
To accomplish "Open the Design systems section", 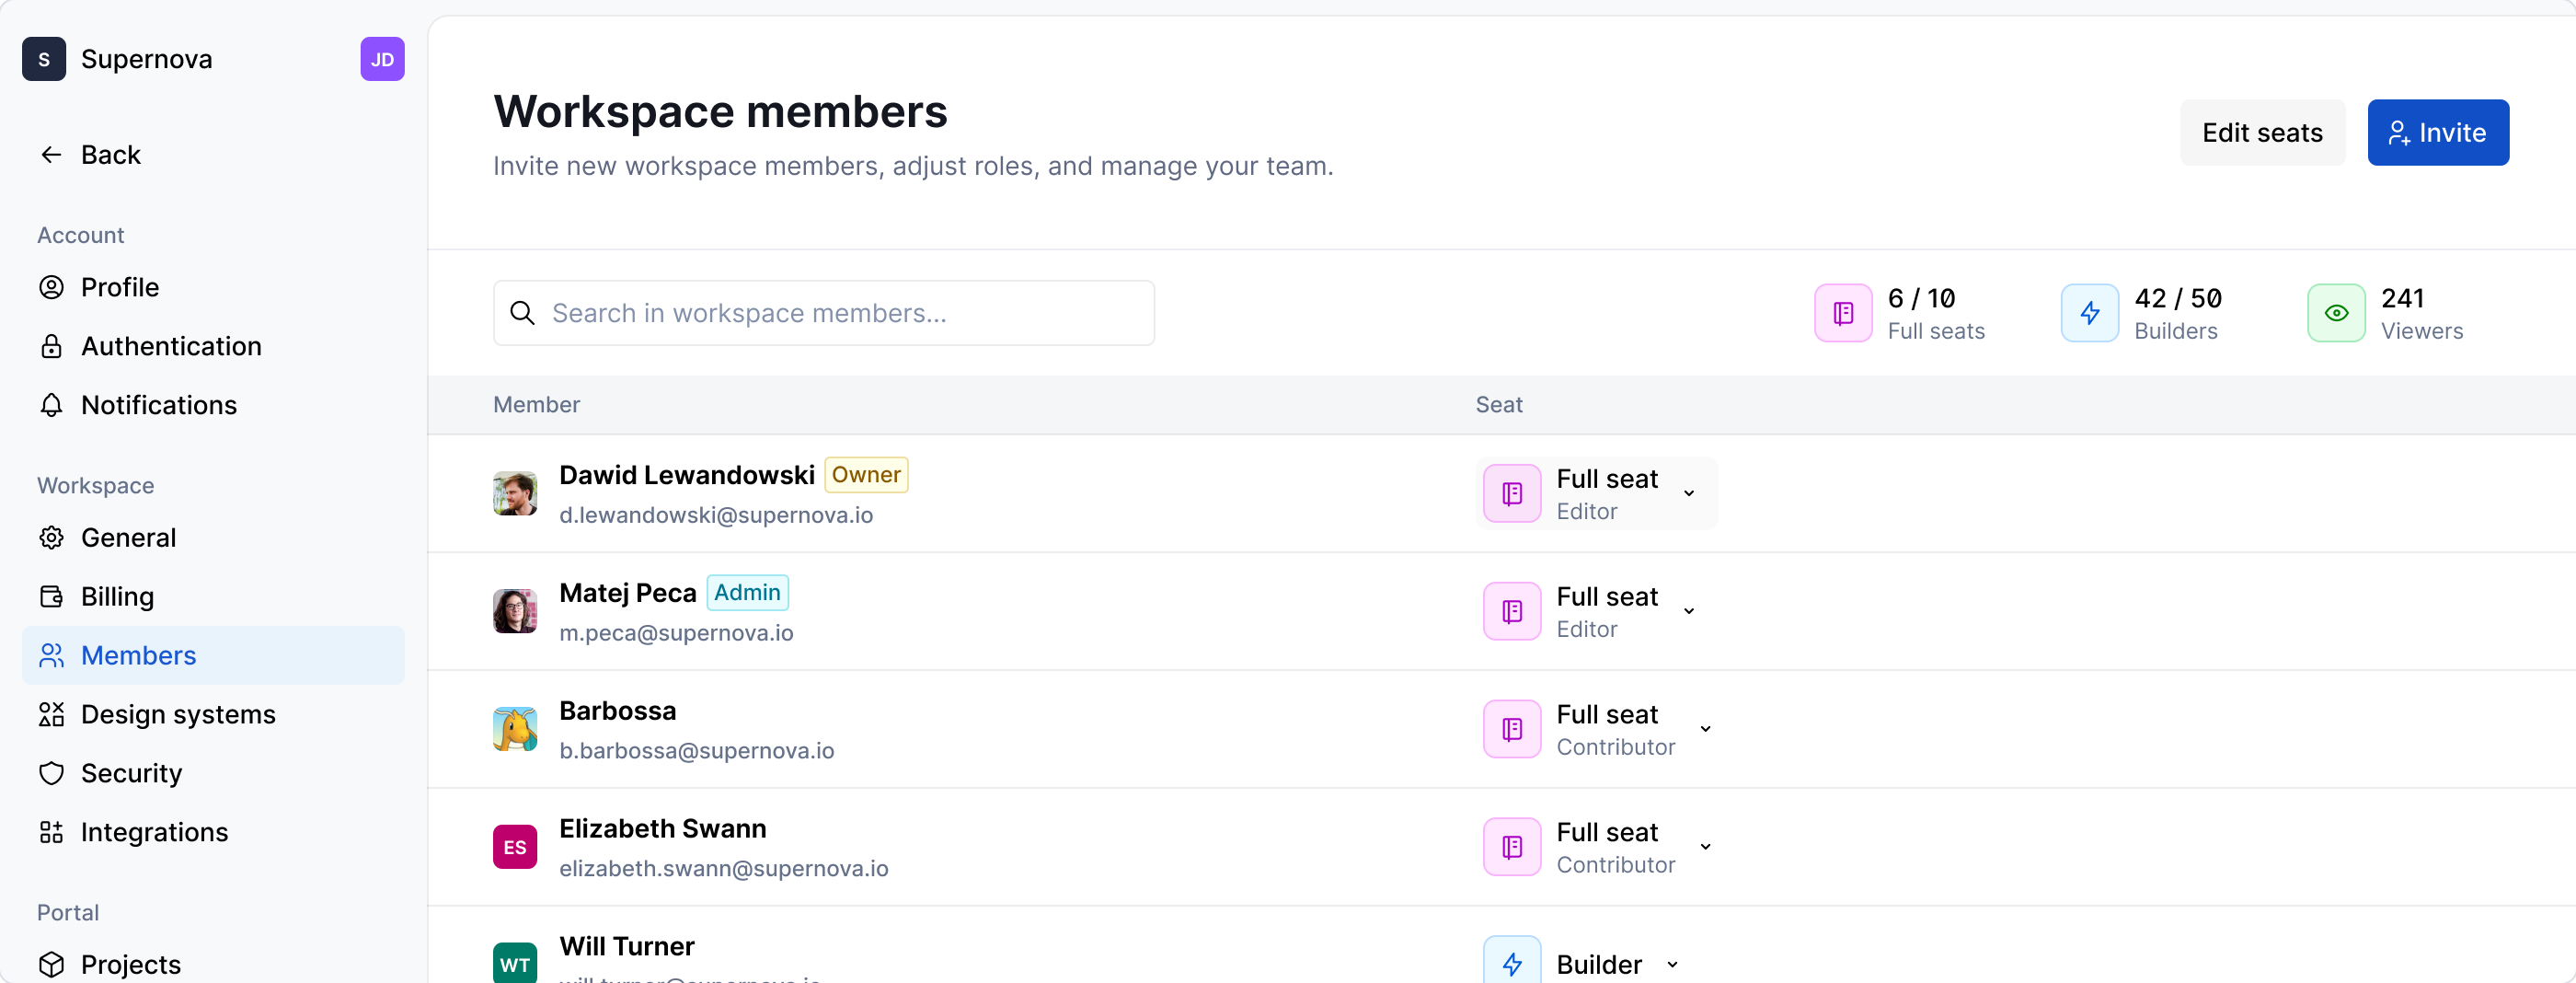I will pos(178,714).
